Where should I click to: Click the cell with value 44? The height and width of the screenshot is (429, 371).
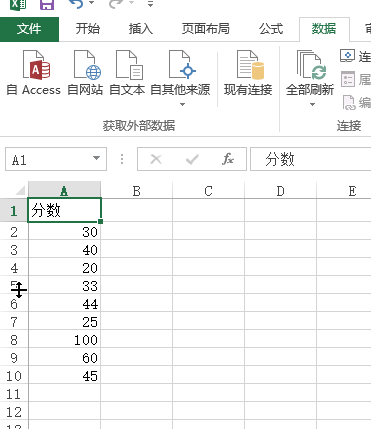coord(64,303)
